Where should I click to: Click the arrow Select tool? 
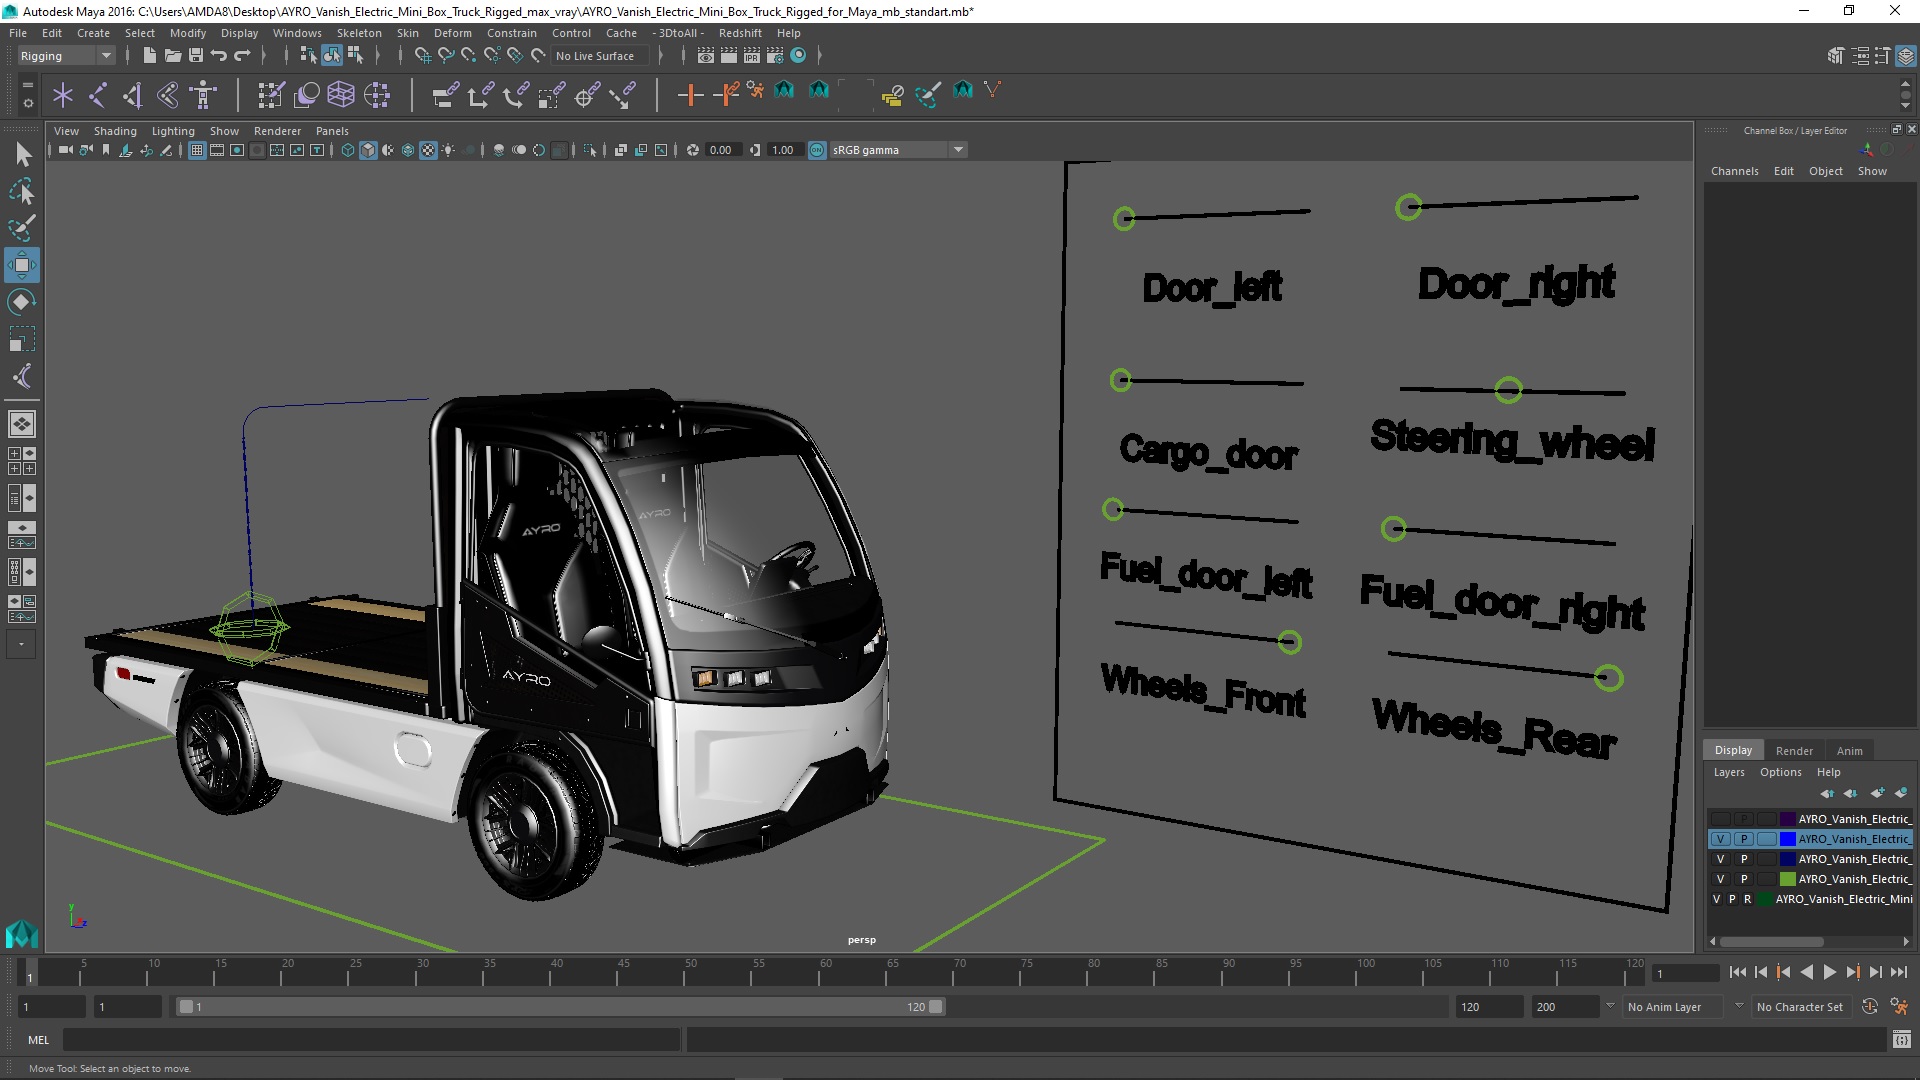[x=21, y=154]
